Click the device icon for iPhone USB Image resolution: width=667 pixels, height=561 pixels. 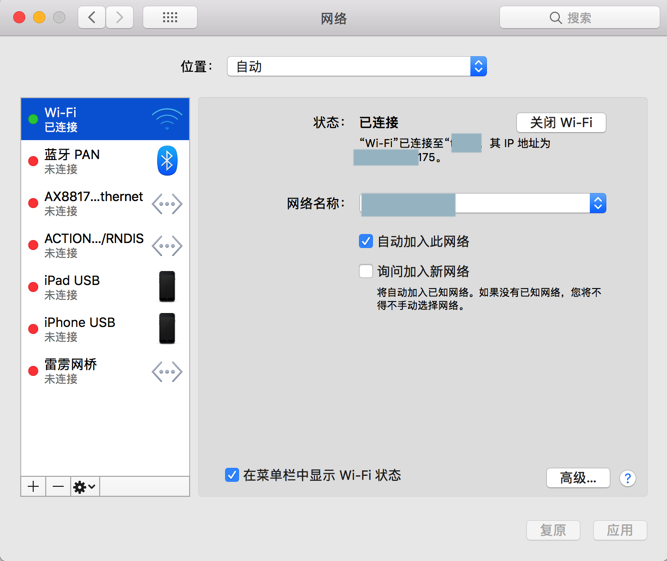[x=167, y=328]
